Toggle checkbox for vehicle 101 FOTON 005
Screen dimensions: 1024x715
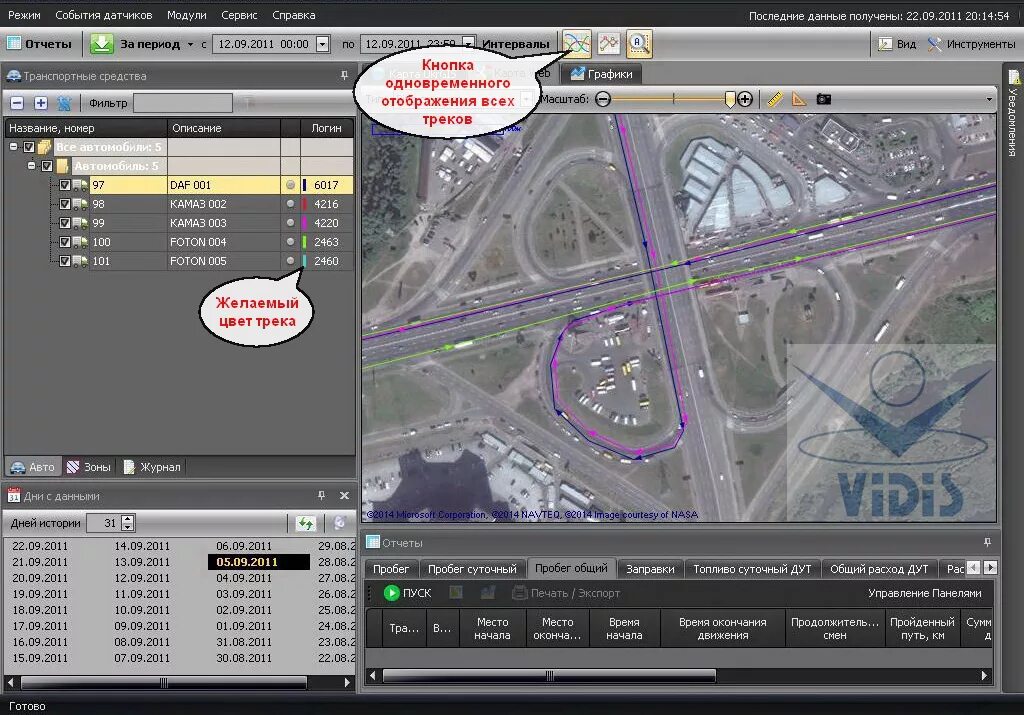65,261
